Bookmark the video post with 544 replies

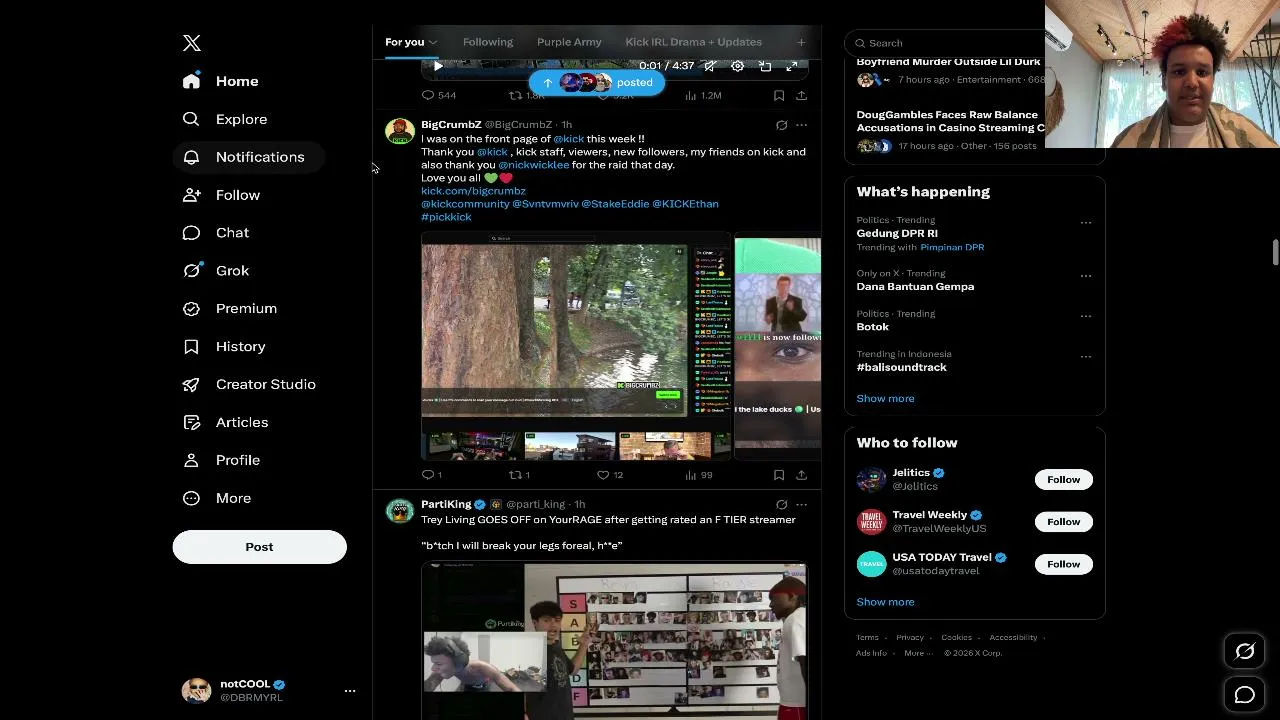779,96
